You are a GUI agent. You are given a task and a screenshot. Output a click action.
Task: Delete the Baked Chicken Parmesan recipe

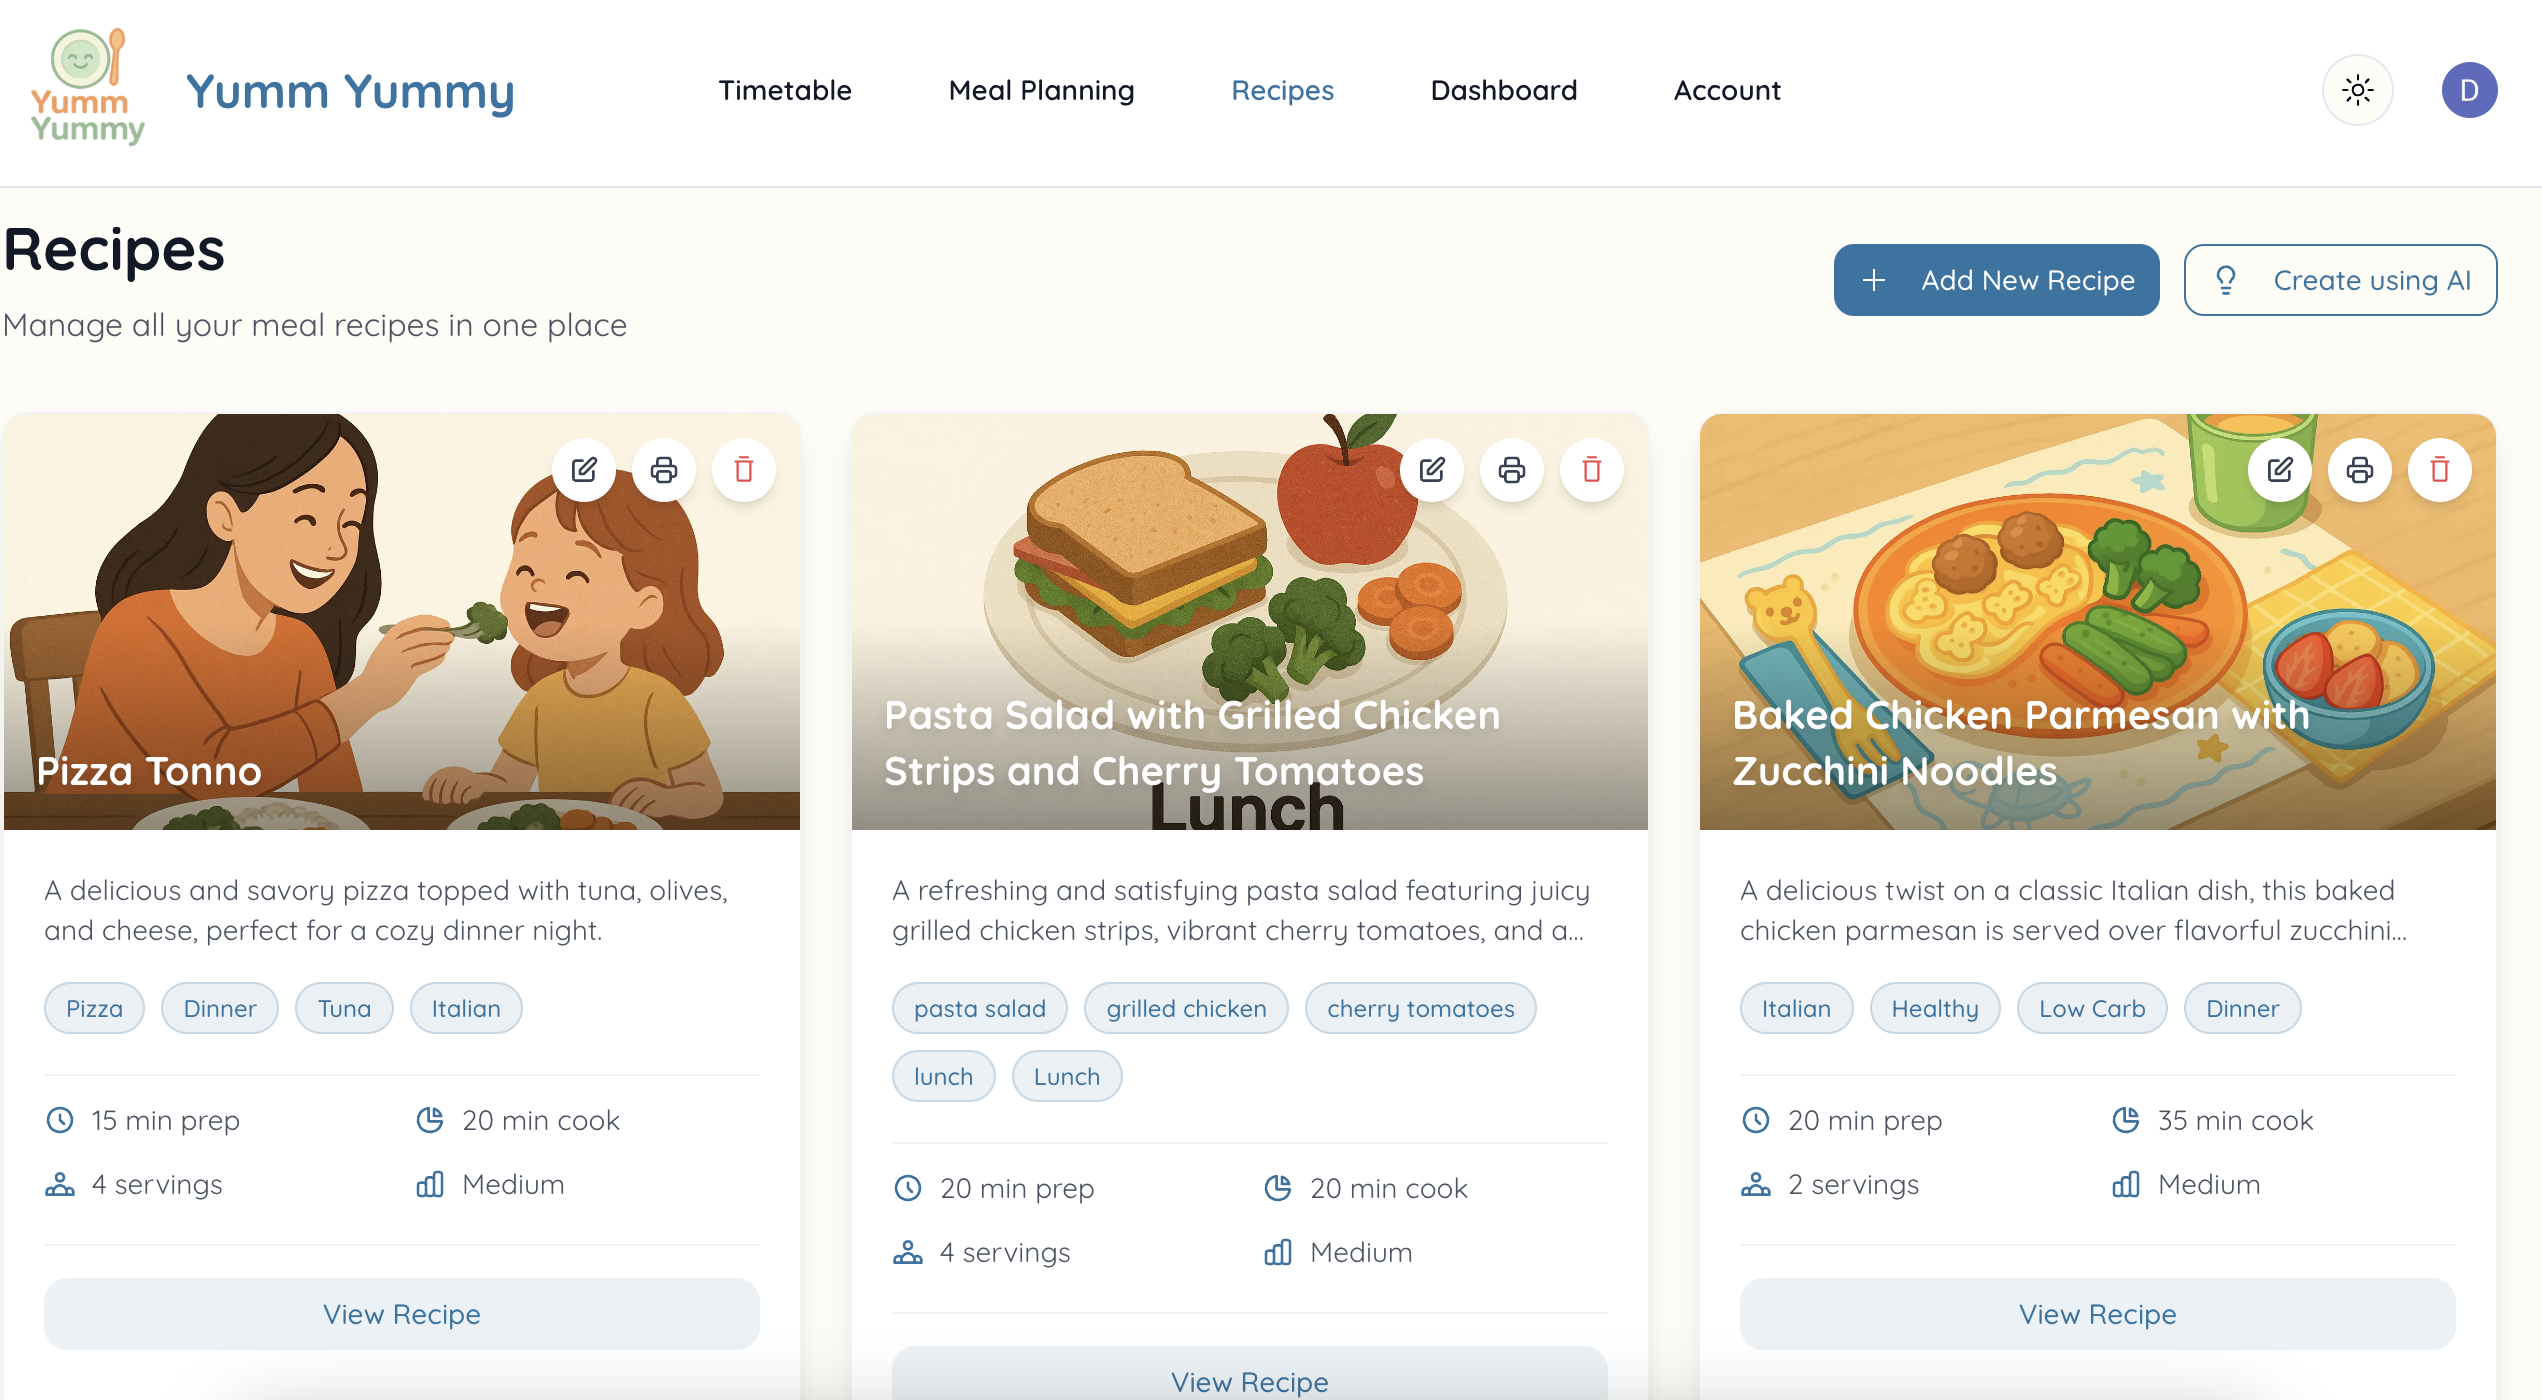[x=2440, y=470]
